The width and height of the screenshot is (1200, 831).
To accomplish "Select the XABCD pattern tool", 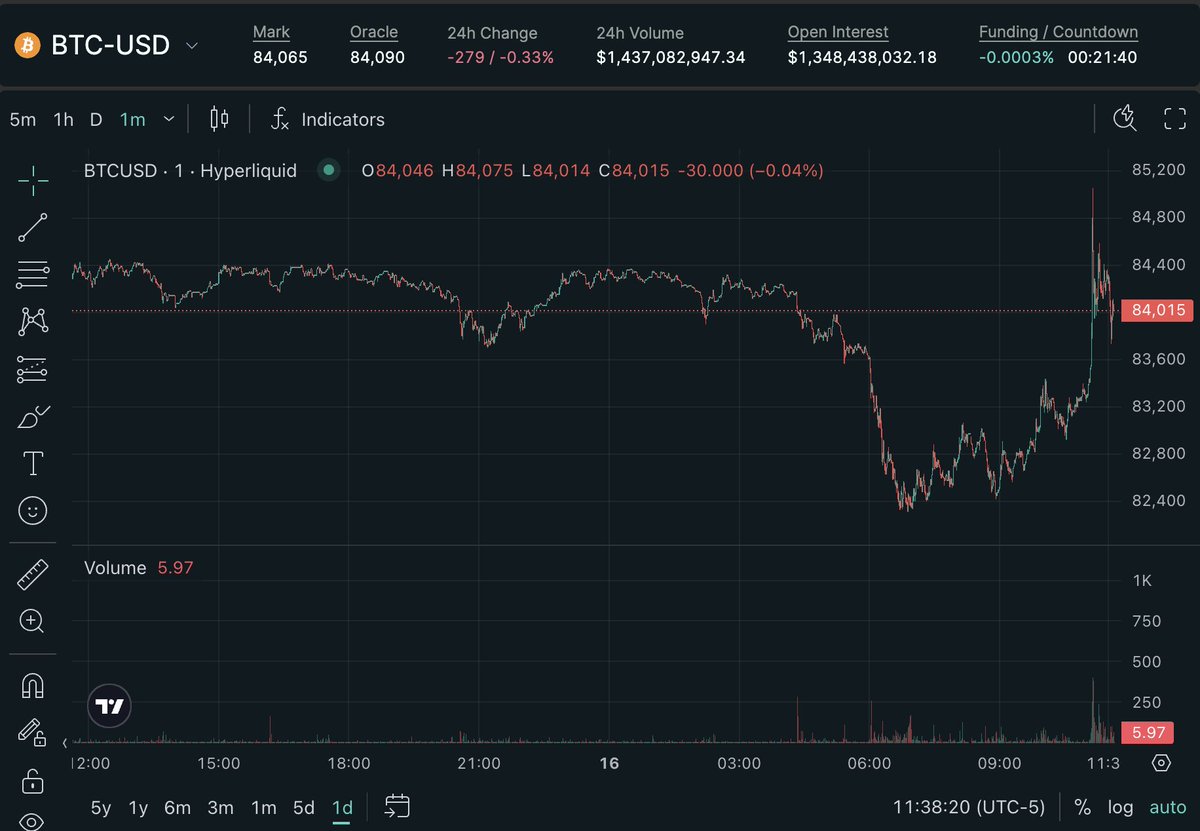I will (x=33, y=321).
